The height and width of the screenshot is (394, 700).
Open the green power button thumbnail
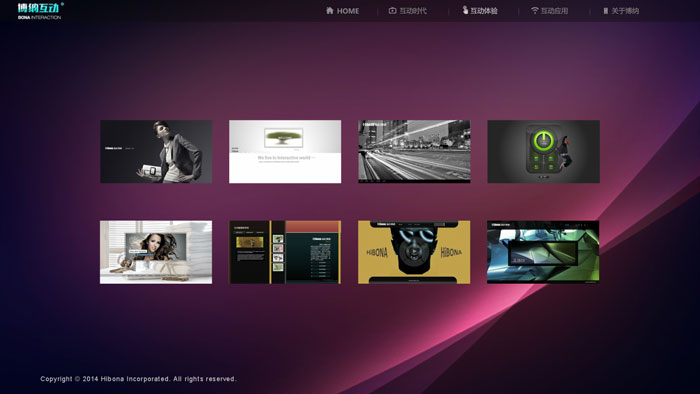coord(543,151)
